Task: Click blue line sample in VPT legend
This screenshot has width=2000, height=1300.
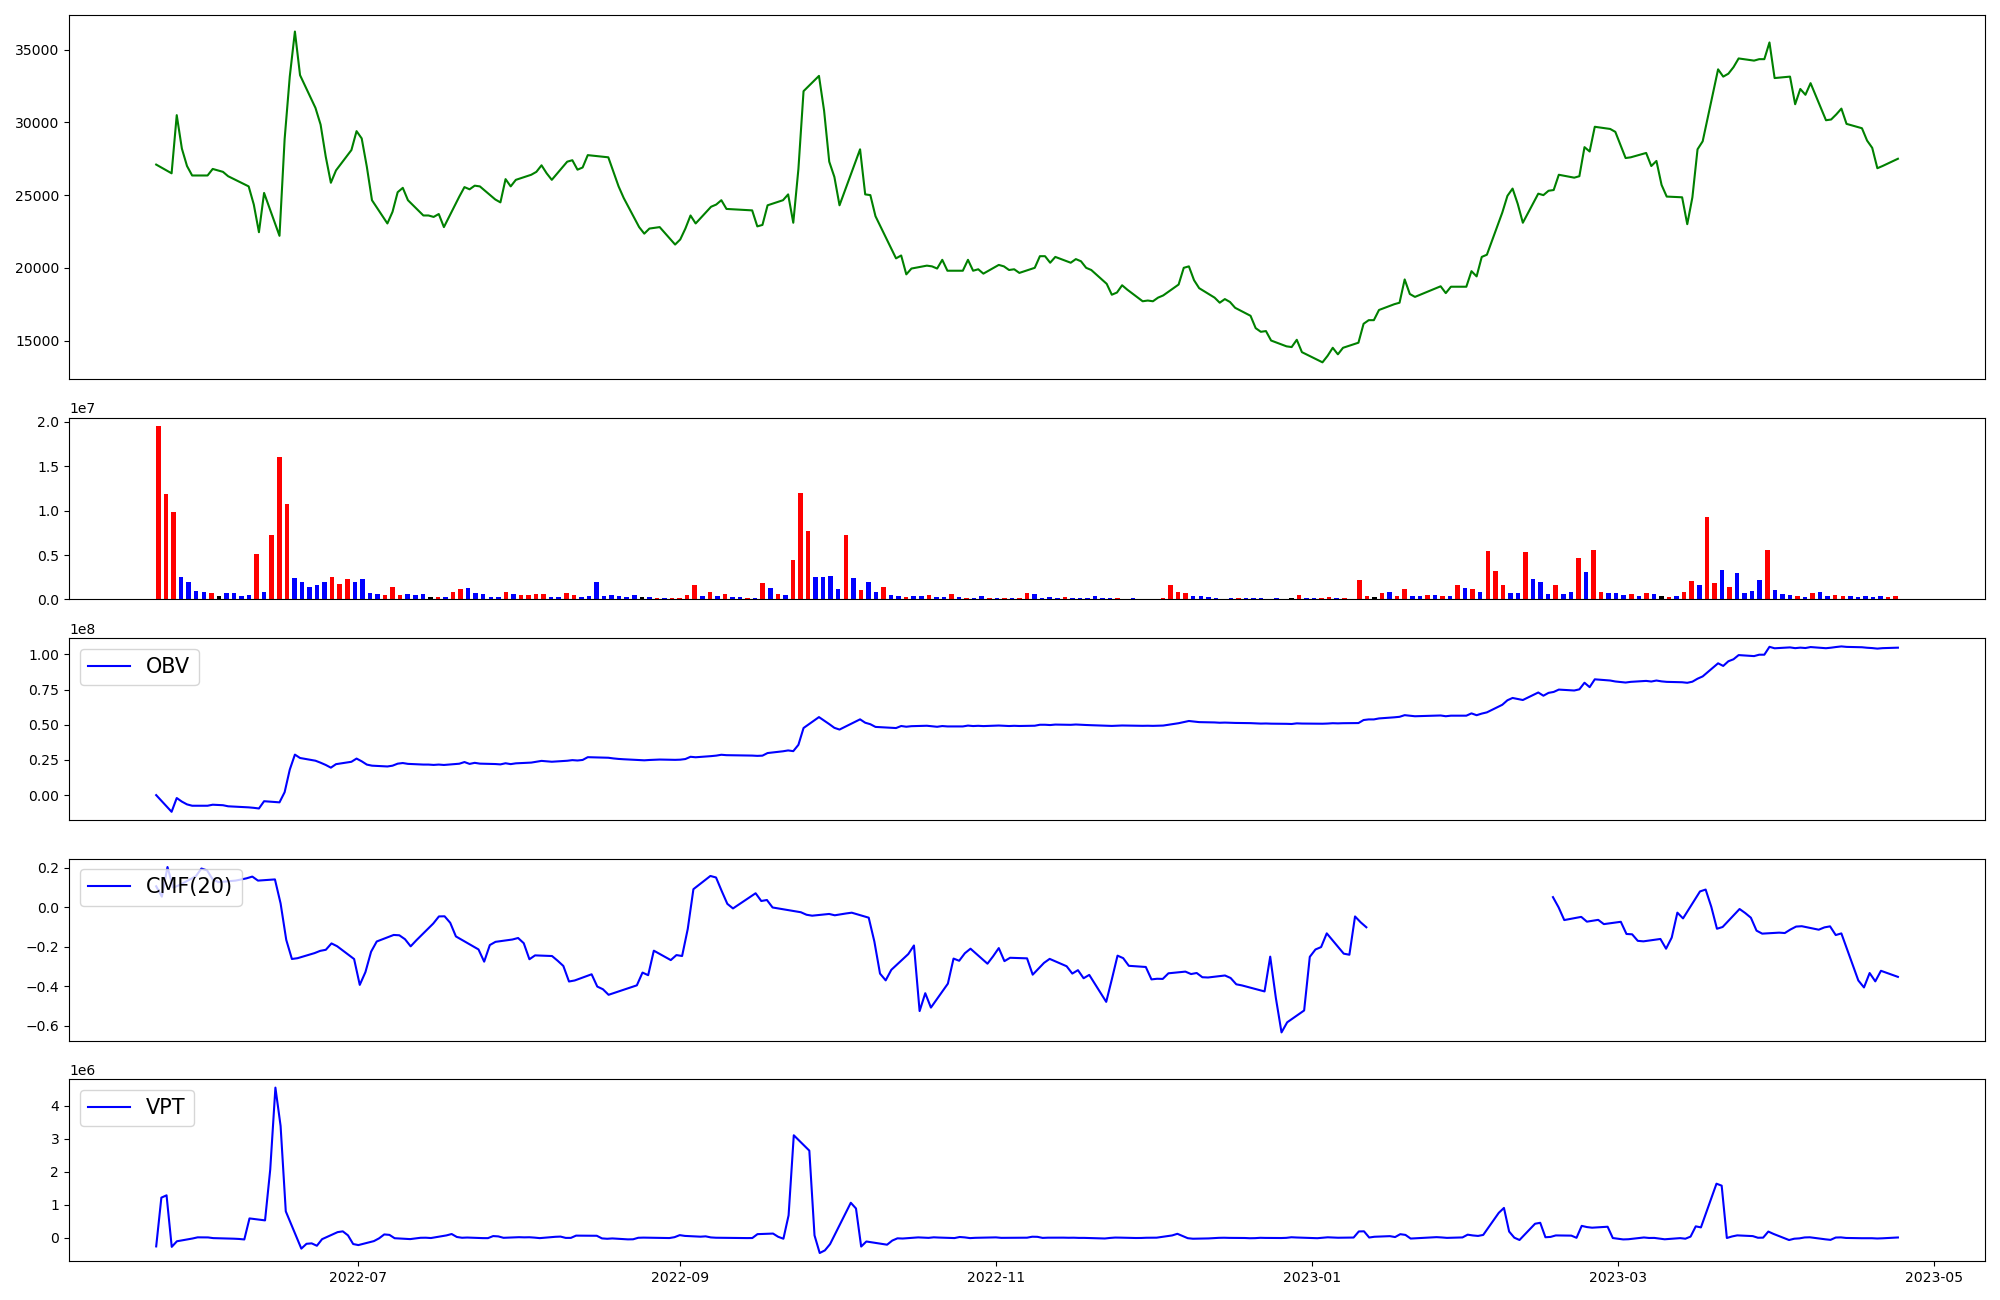Action: tap(110, 1108)
